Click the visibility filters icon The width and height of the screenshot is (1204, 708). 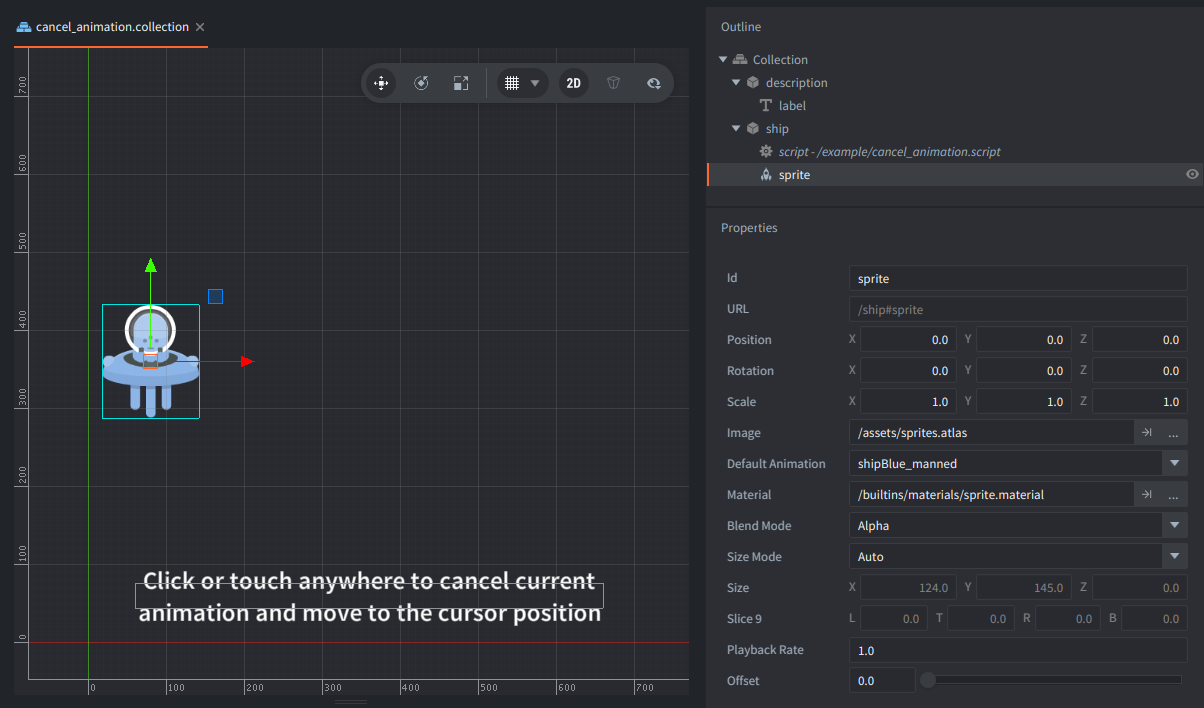point(654,83)
